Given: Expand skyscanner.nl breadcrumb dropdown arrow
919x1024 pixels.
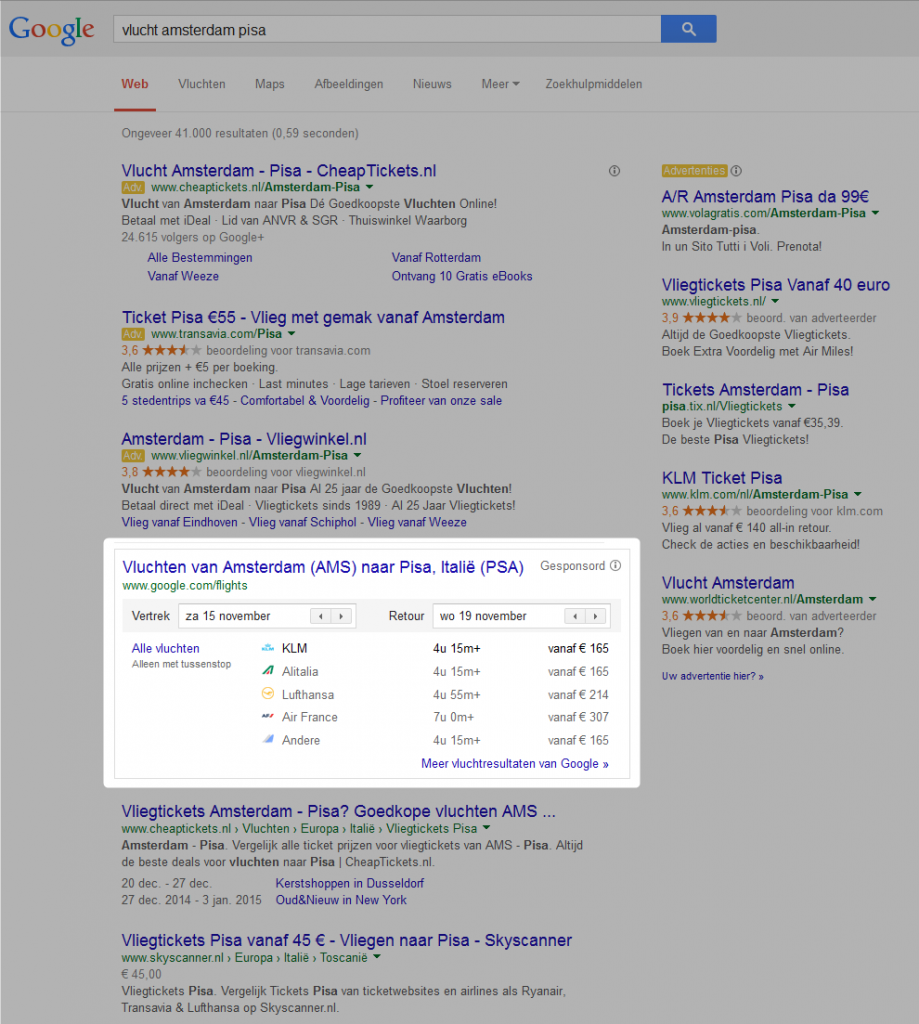Looking at the screenshot, I should pyautogui.click(x=377, y=957).
